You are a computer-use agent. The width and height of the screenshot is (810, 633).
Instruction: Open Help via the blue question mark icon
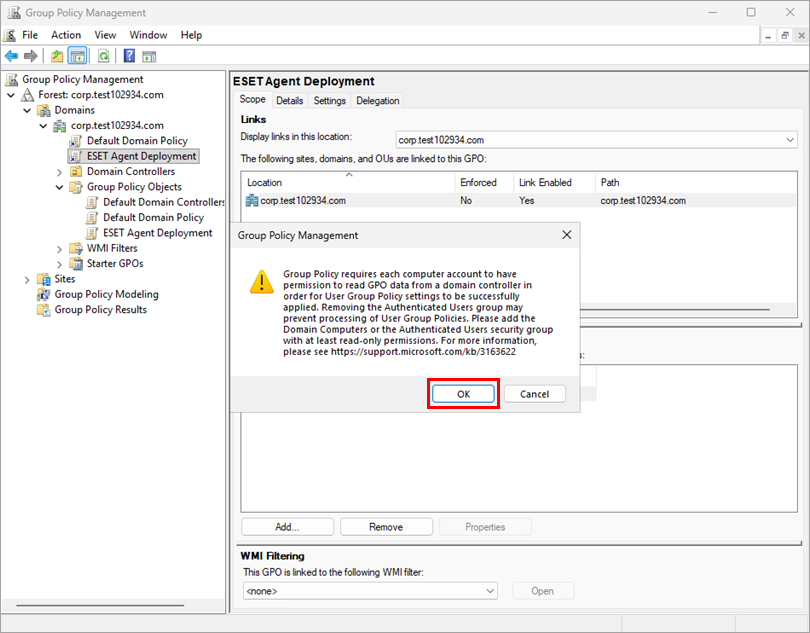(129, 56)
